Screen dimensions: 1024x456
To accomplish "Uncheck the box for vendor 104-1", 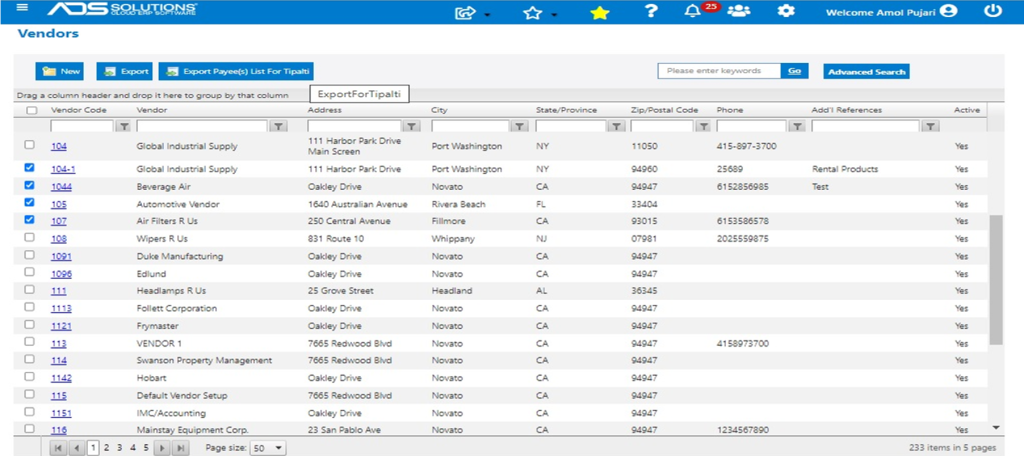I will [29, 168].
